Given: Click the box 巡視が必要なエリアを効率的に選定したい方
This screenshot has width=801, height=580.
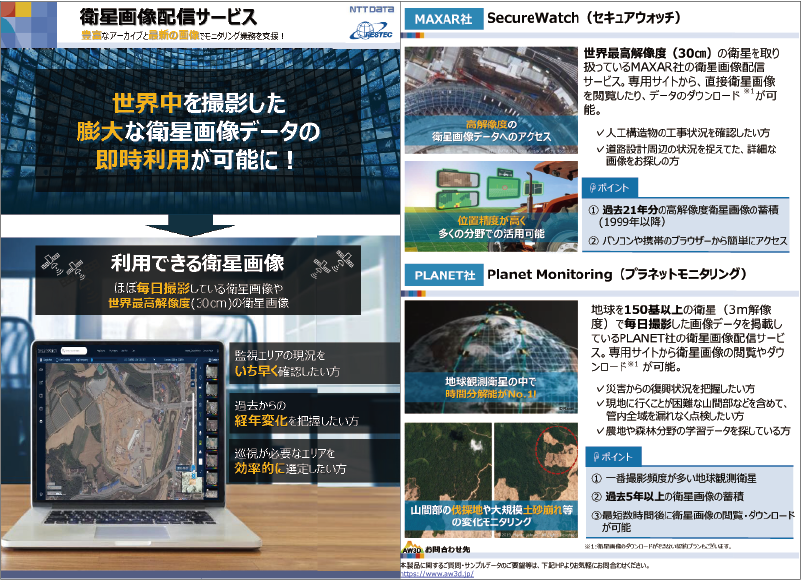Looking at the screenshot, I should click(314, 461).
